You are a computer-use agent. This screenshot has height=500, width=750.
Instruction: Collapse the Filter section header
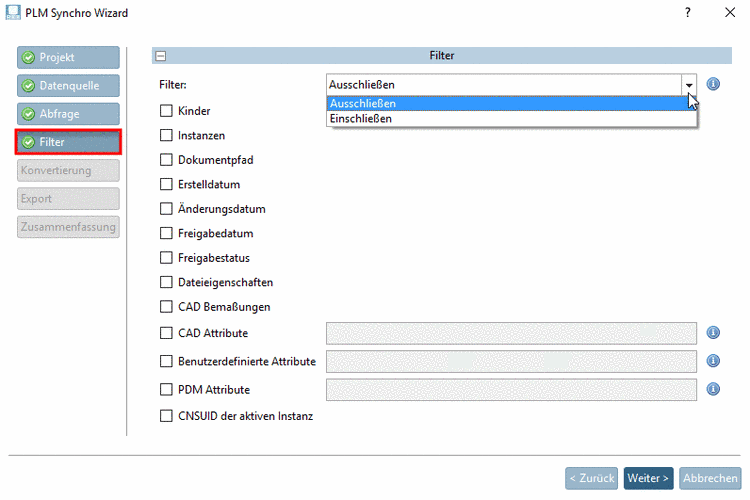click(160, 57)
